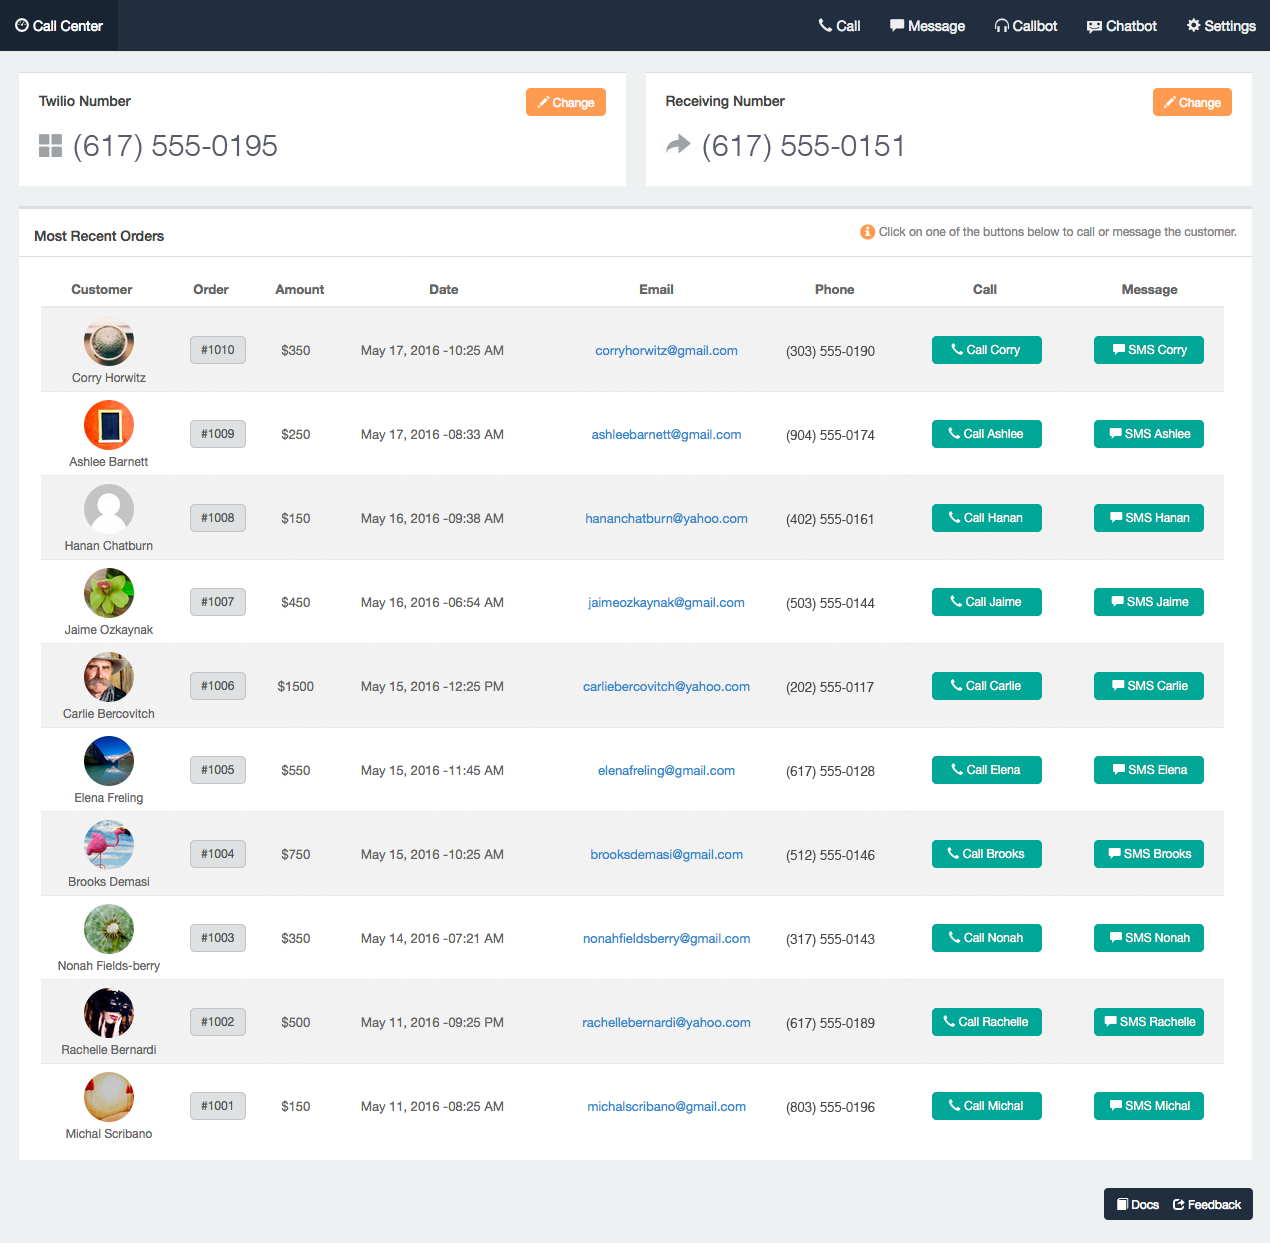
Task: Open the Chatbot section from the navbar
Action: click(x=1121, y=25)
